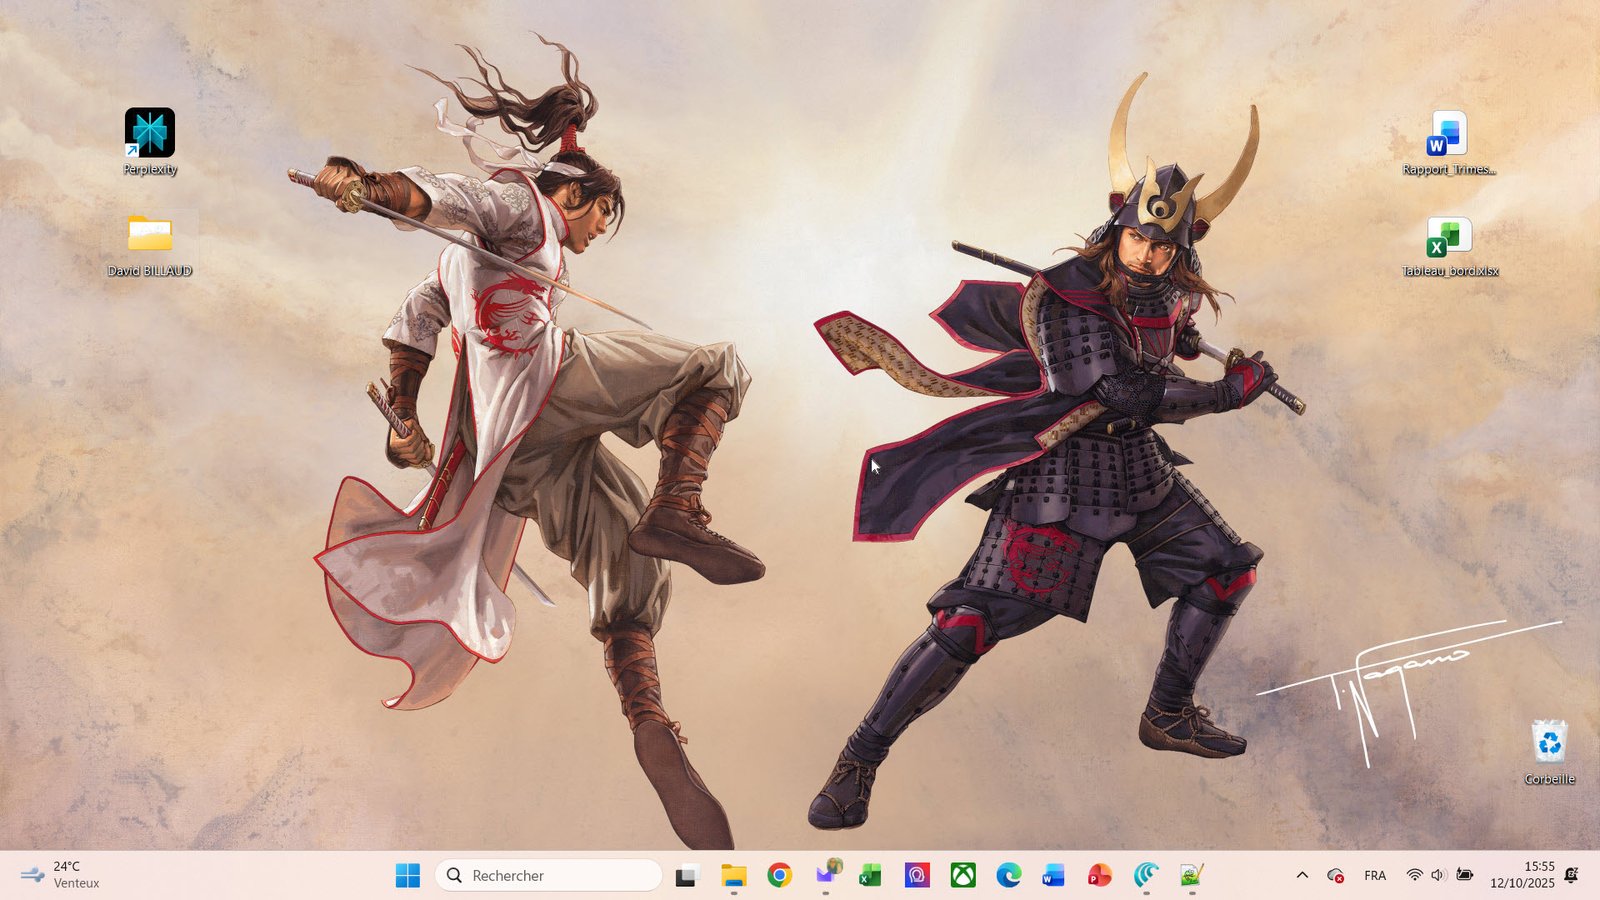Launch the Xbox app from the taskbar
Image resolution: width=1600 pixels, height=900 pixels.
[962, 876]
